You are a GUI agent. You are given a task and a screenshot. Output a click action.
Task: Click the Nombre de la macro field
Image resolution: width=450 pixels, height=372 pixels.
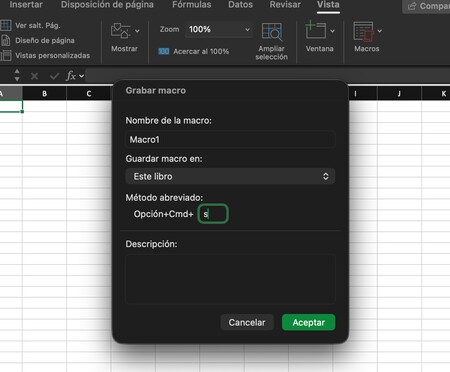click(x=230, y=139)
